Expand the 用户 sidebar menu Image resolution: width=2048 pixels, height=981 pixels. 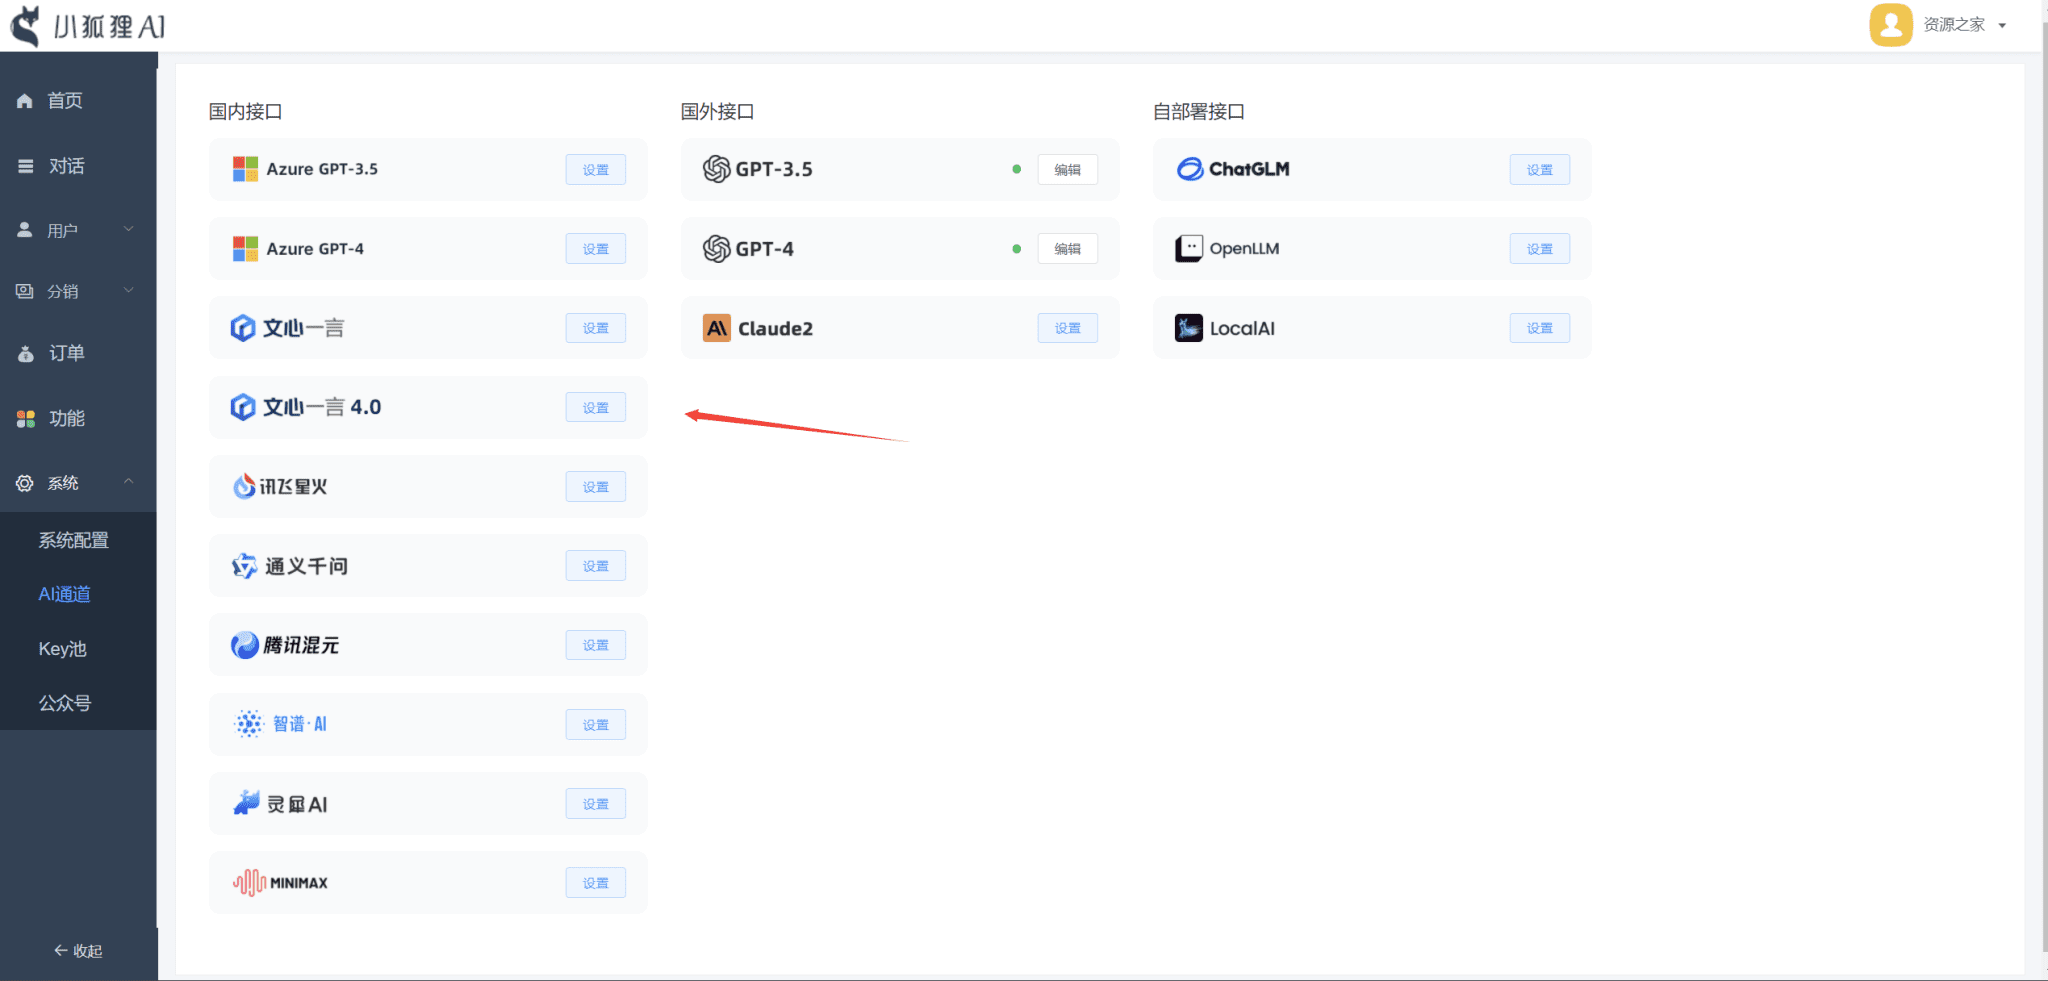77,230
